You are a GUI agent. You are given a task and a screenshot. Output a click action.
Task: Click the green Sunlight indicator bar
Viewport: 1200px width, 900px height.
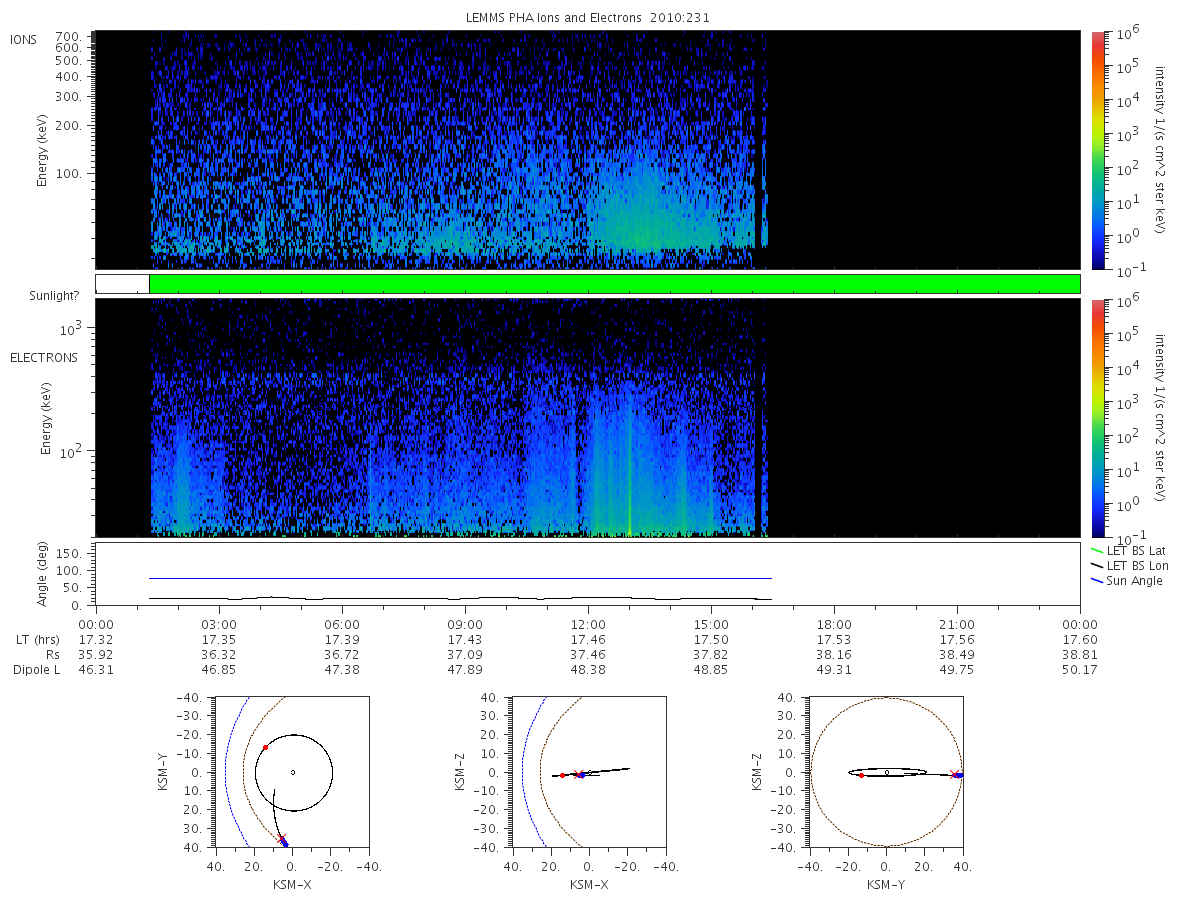tap(614, 284)
